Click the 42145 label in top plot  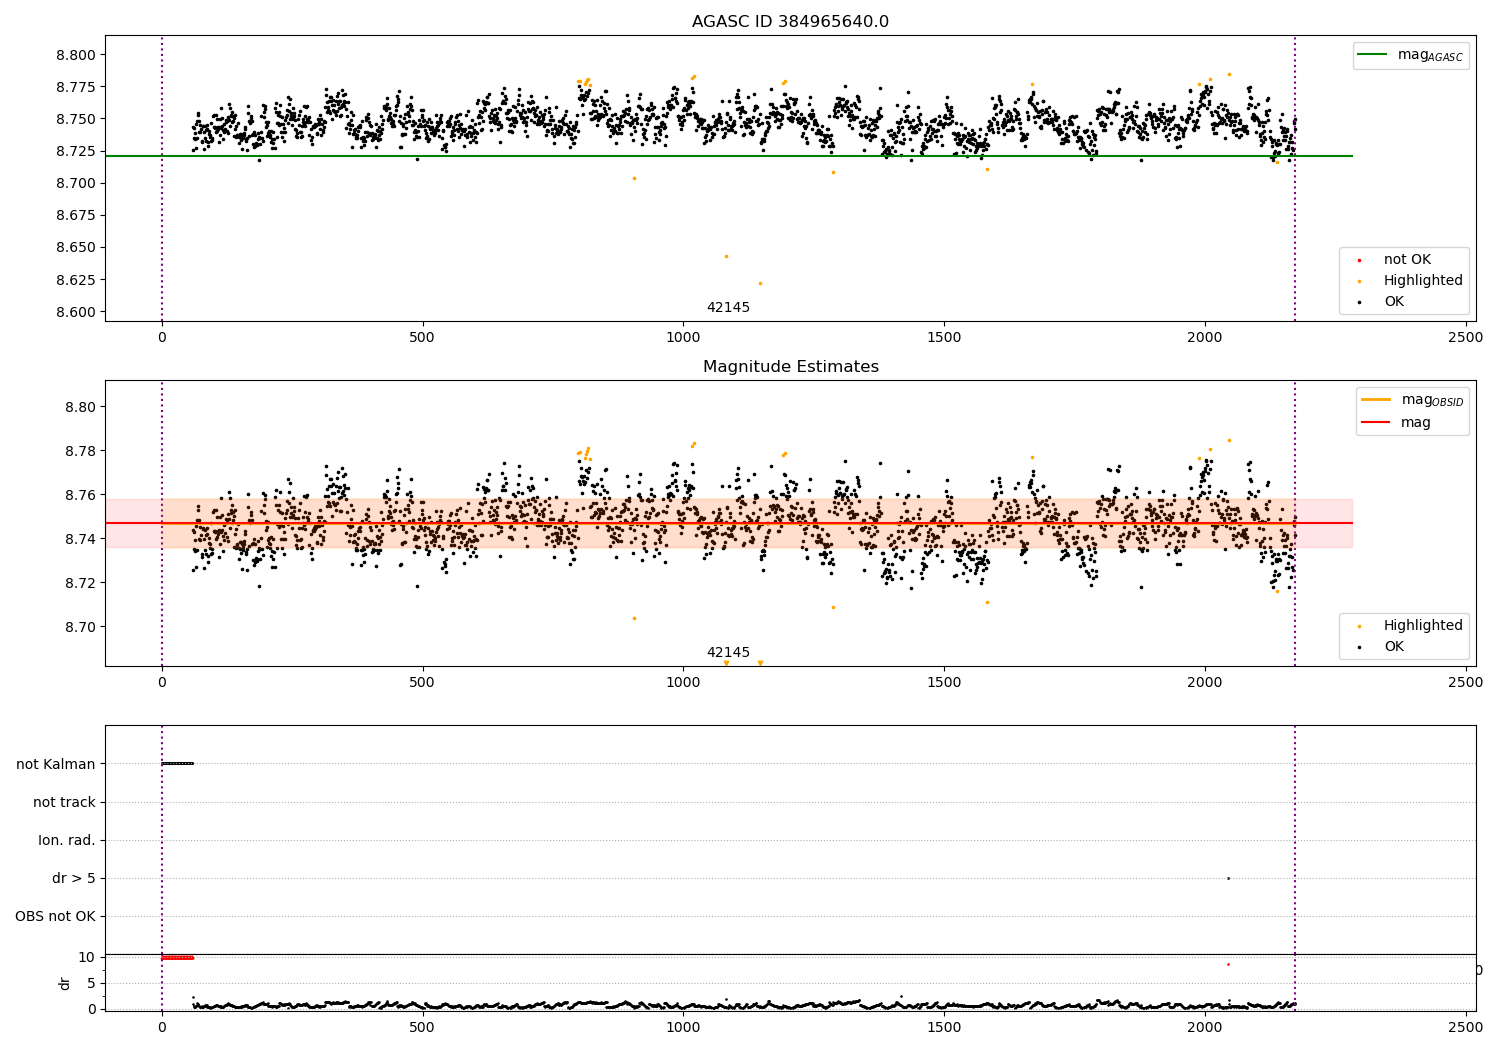[728, 308]
